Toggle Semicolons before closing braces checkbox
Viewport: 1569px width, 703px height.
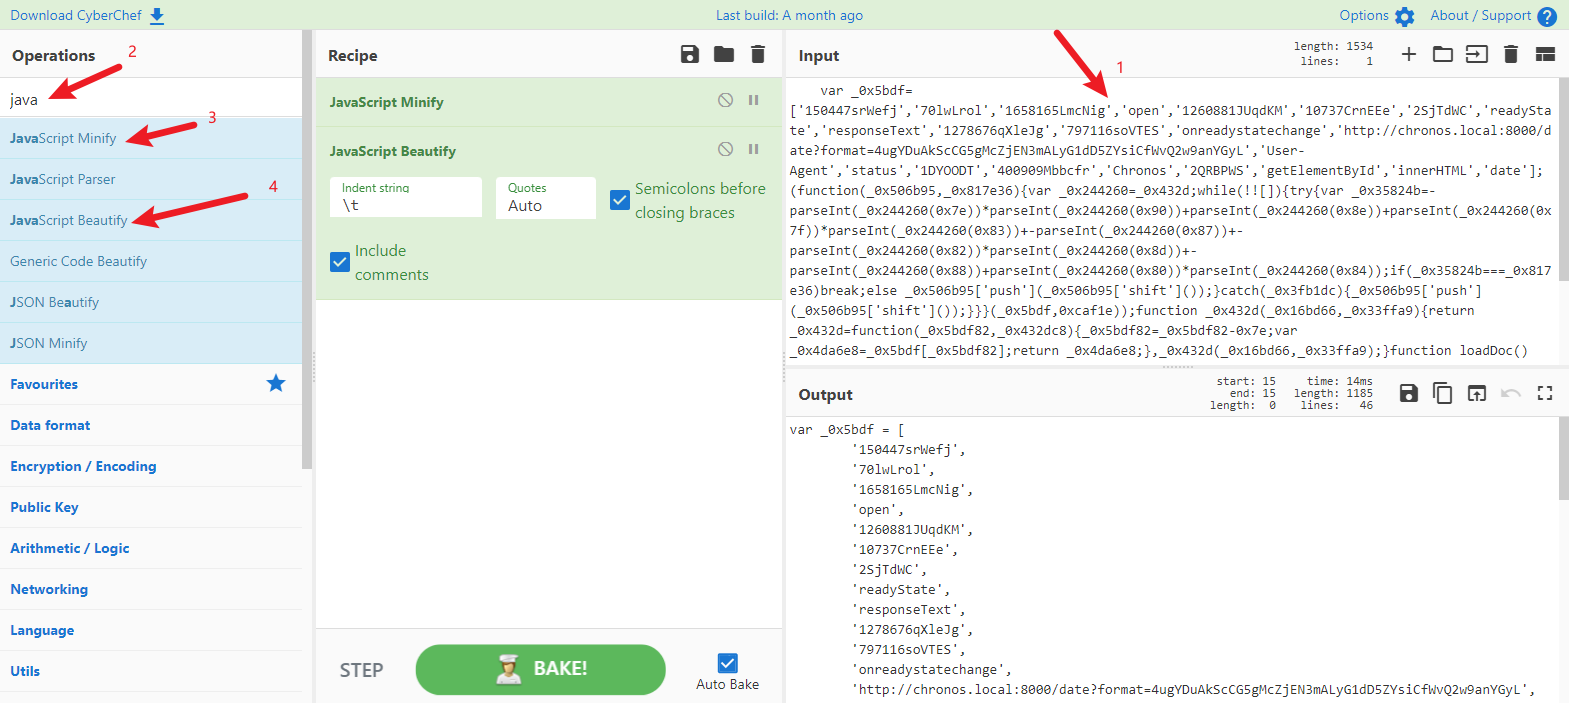620,200
